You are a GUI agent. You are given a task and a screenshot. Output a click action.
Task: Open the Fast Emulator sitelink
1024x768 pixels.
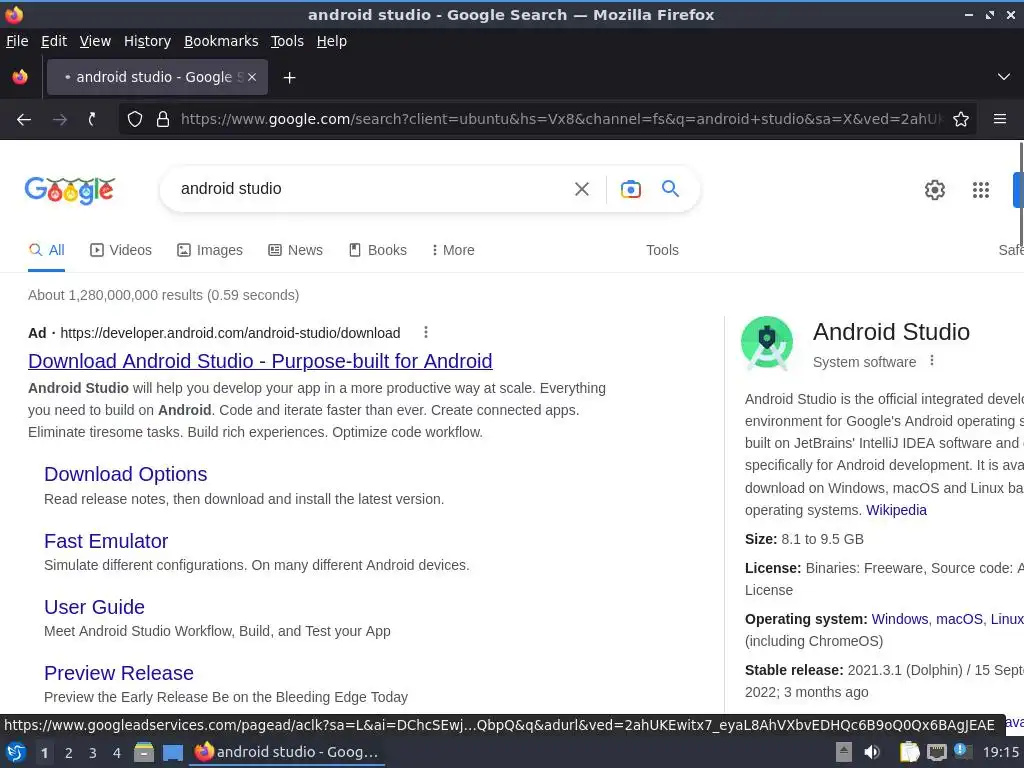(106, 541)
